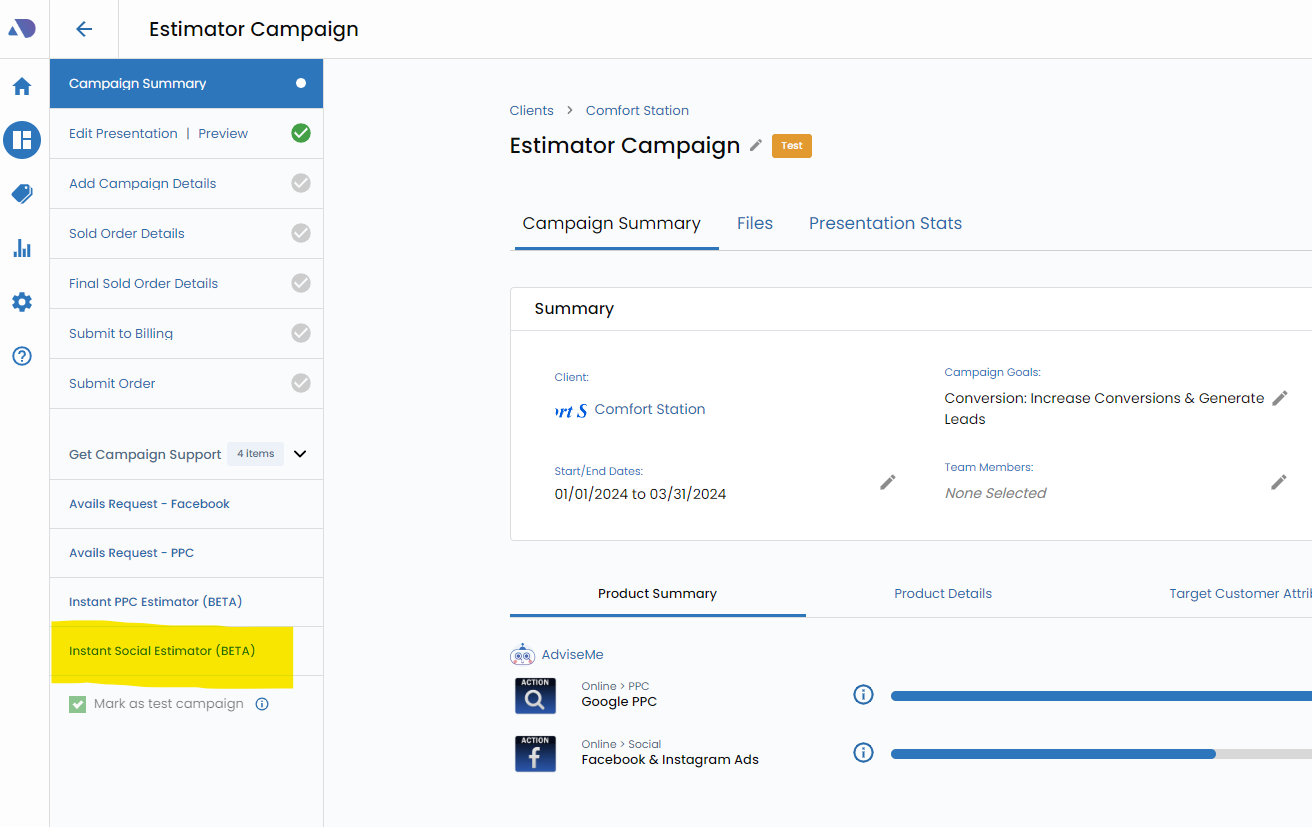
Task: Toggle Mark as test campaign checkbox
Action: [78, 704]
